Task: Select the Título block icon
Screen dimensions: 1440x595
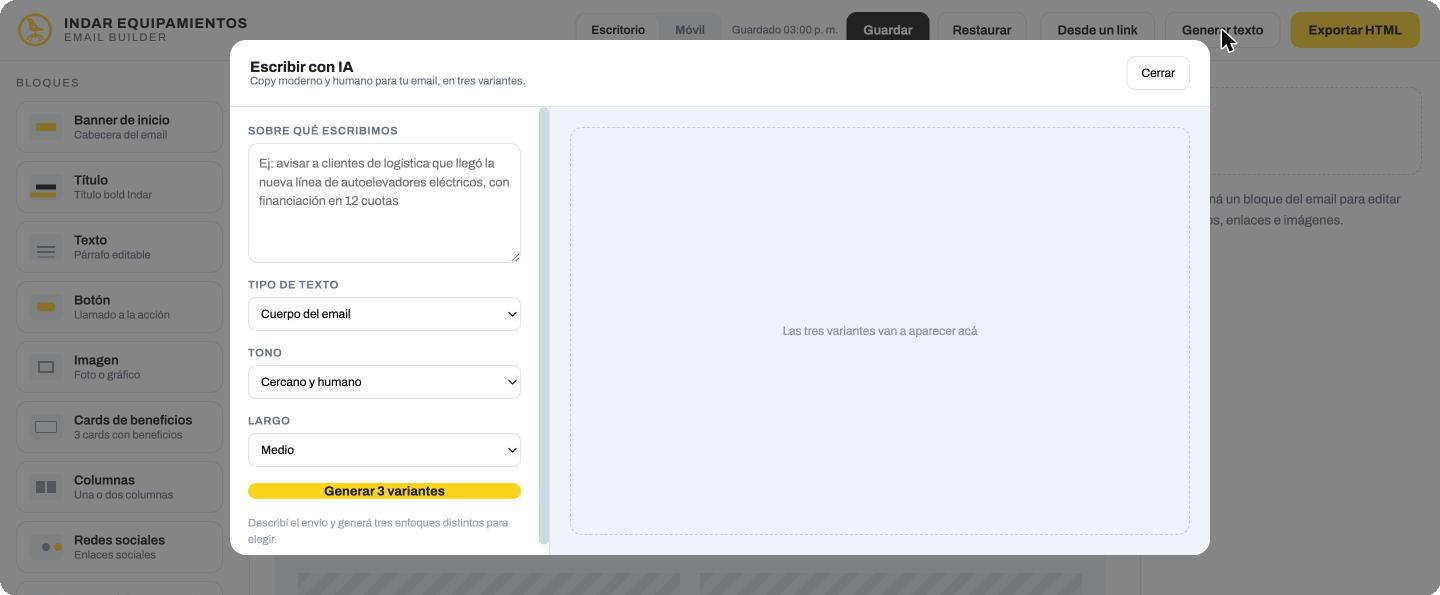Action: [46, 187]
